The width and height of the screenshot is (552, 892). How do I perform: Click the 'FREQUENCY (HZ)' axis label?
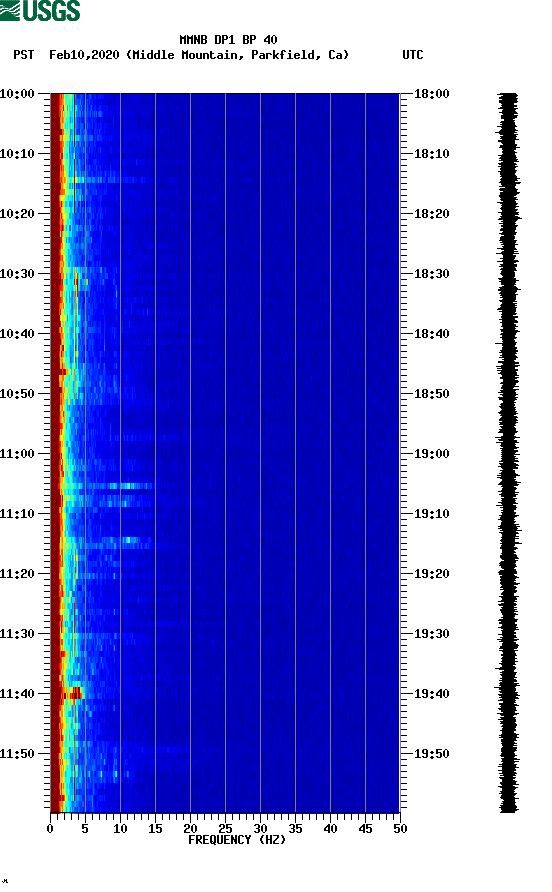(x=237, y=840)
